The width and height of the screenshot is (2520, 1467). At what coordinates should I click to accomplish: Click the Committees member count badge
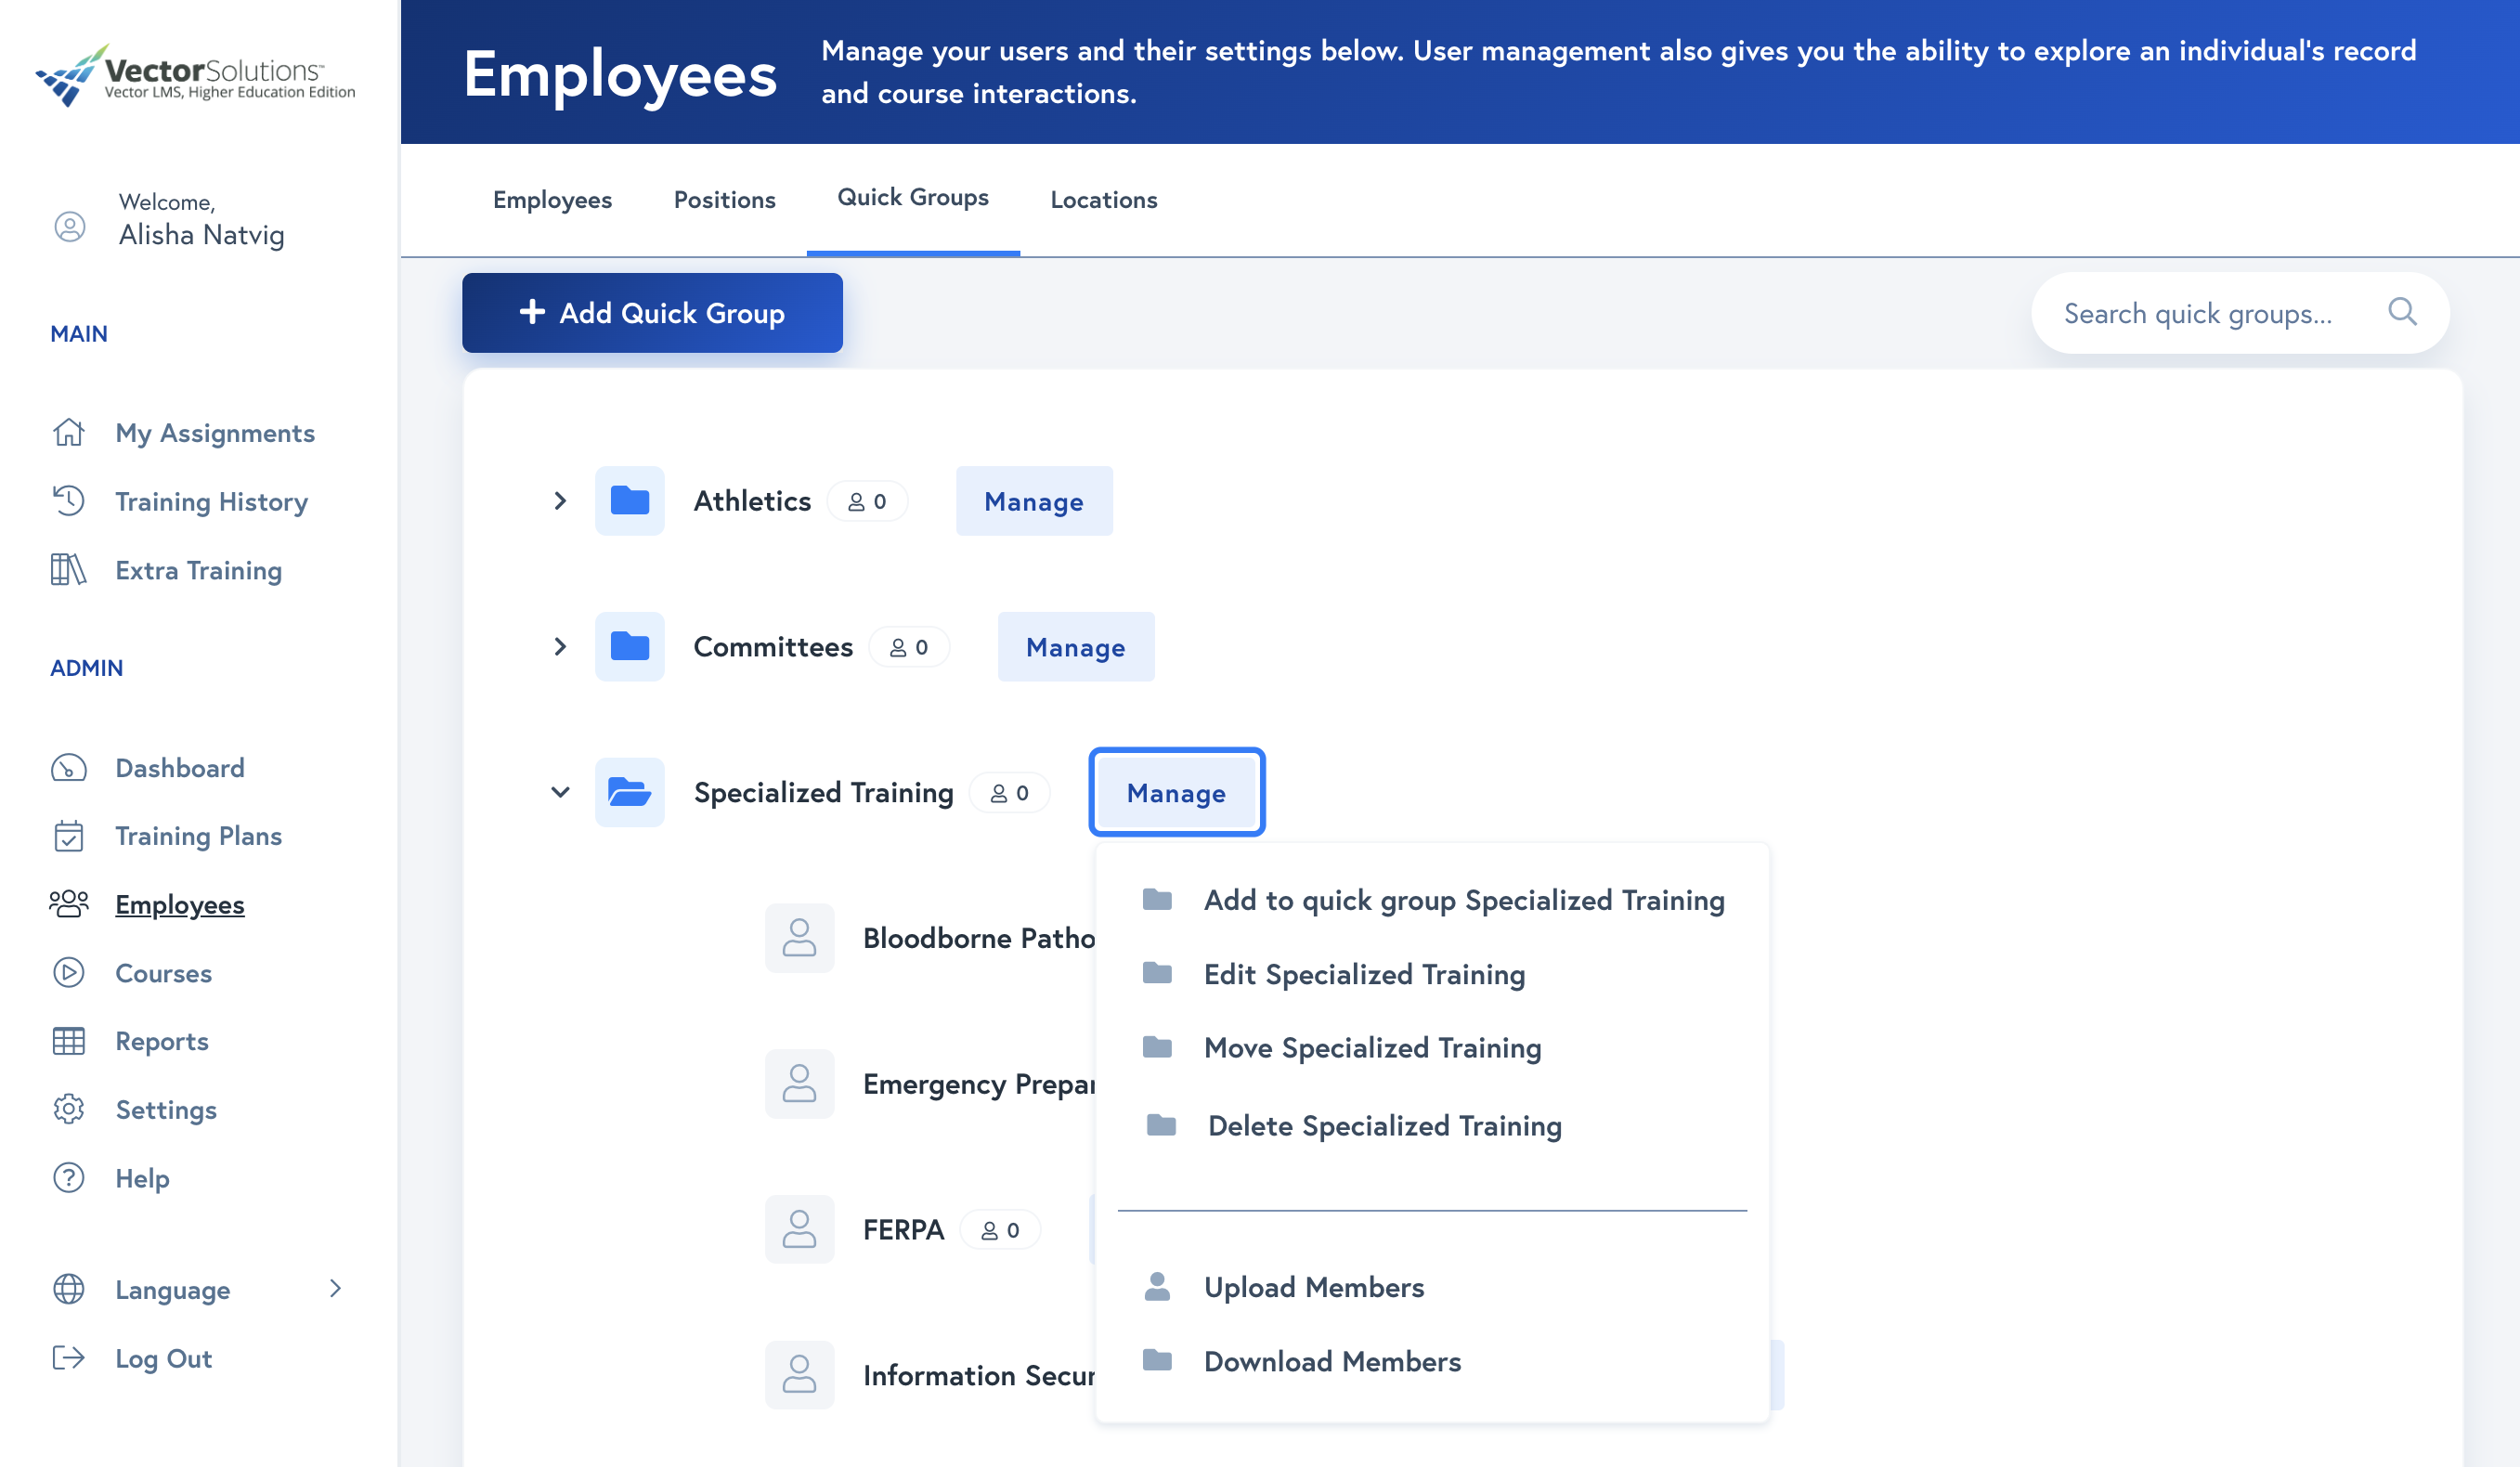[x=910, y=646]
